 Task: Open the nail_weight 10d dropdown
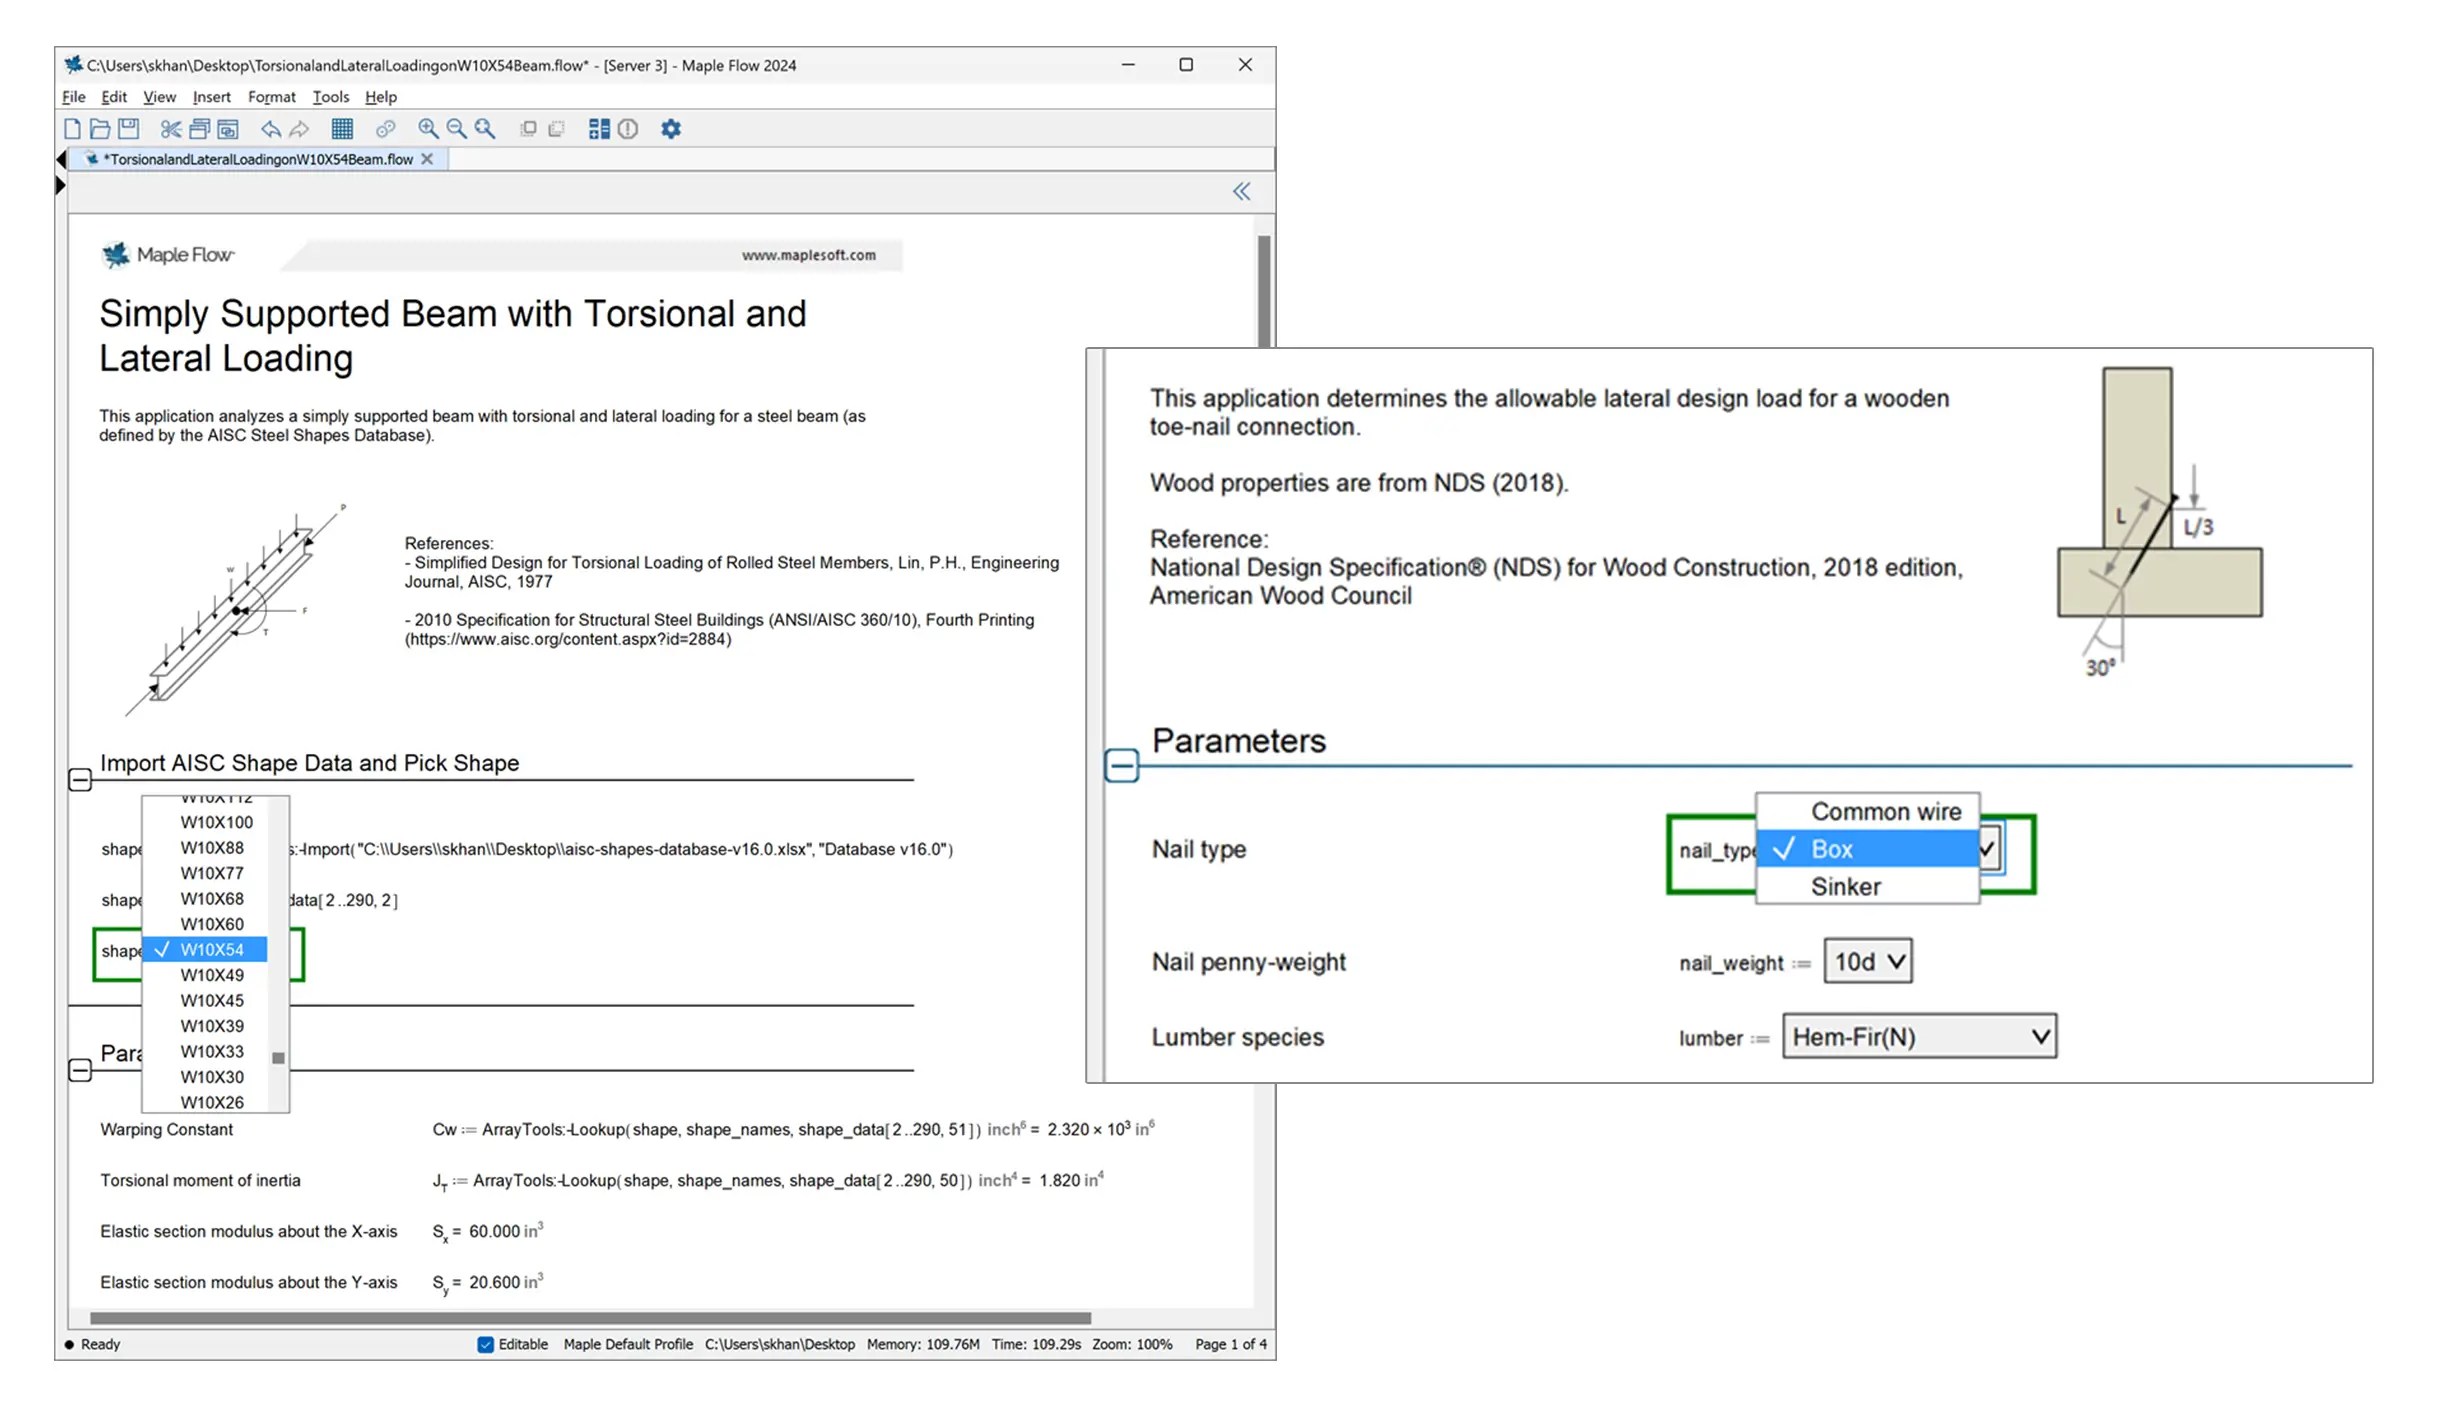1867,962
